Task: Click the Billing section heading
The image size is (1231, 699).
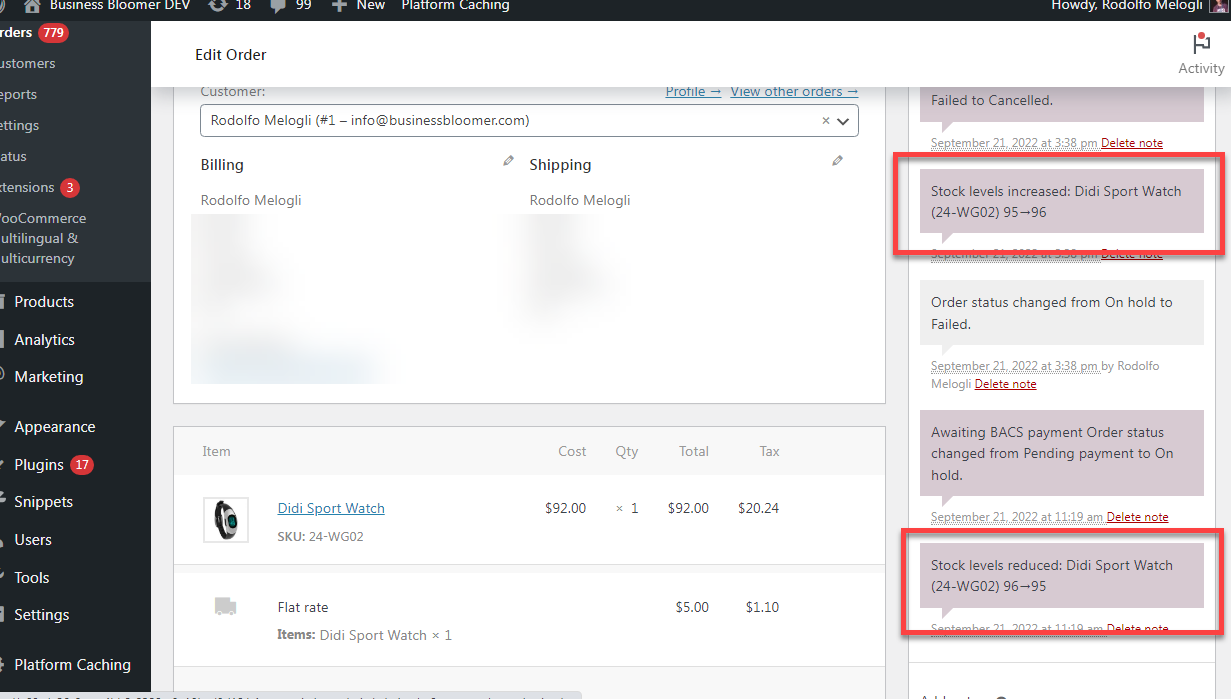Action: (222, 164)
